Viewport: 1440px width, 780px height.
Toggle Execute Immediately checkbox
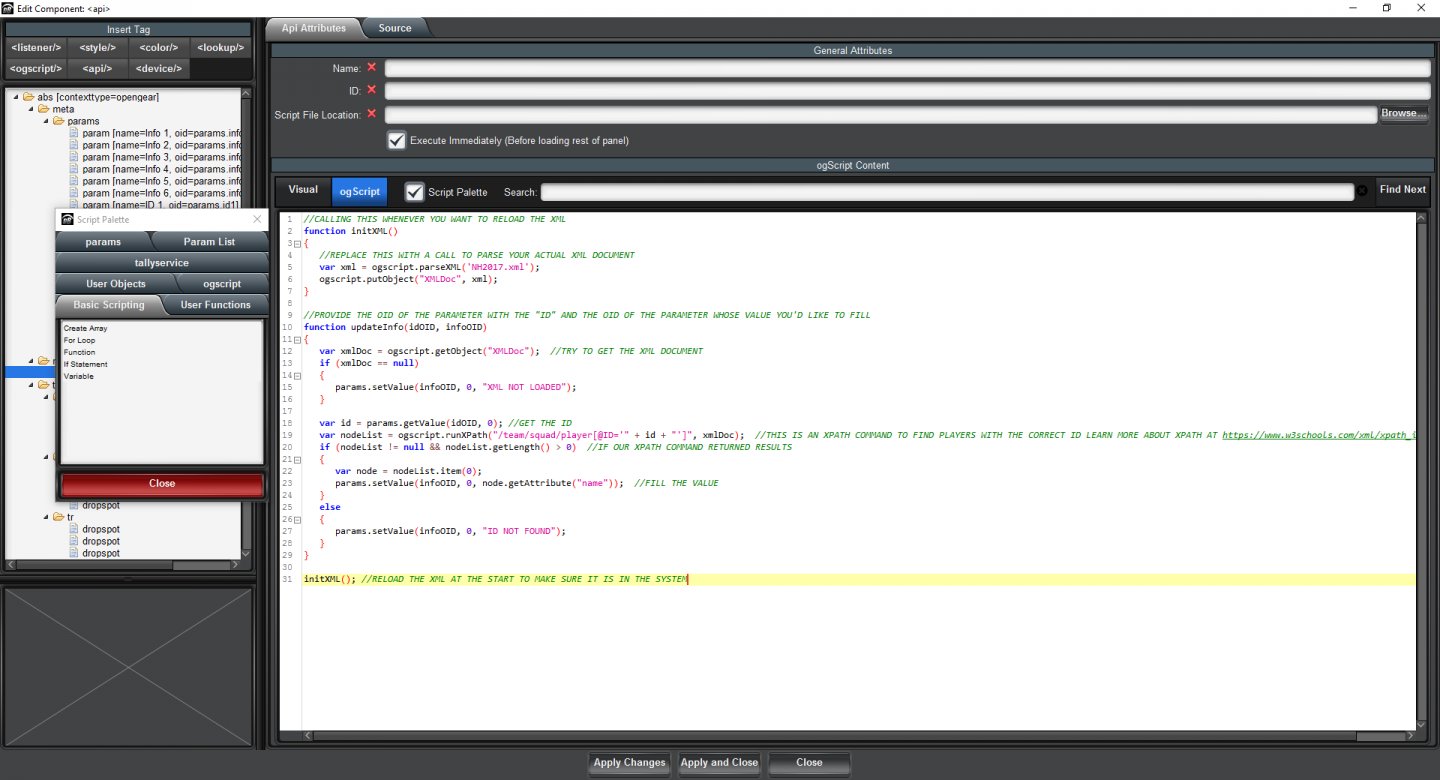(397, 141)
